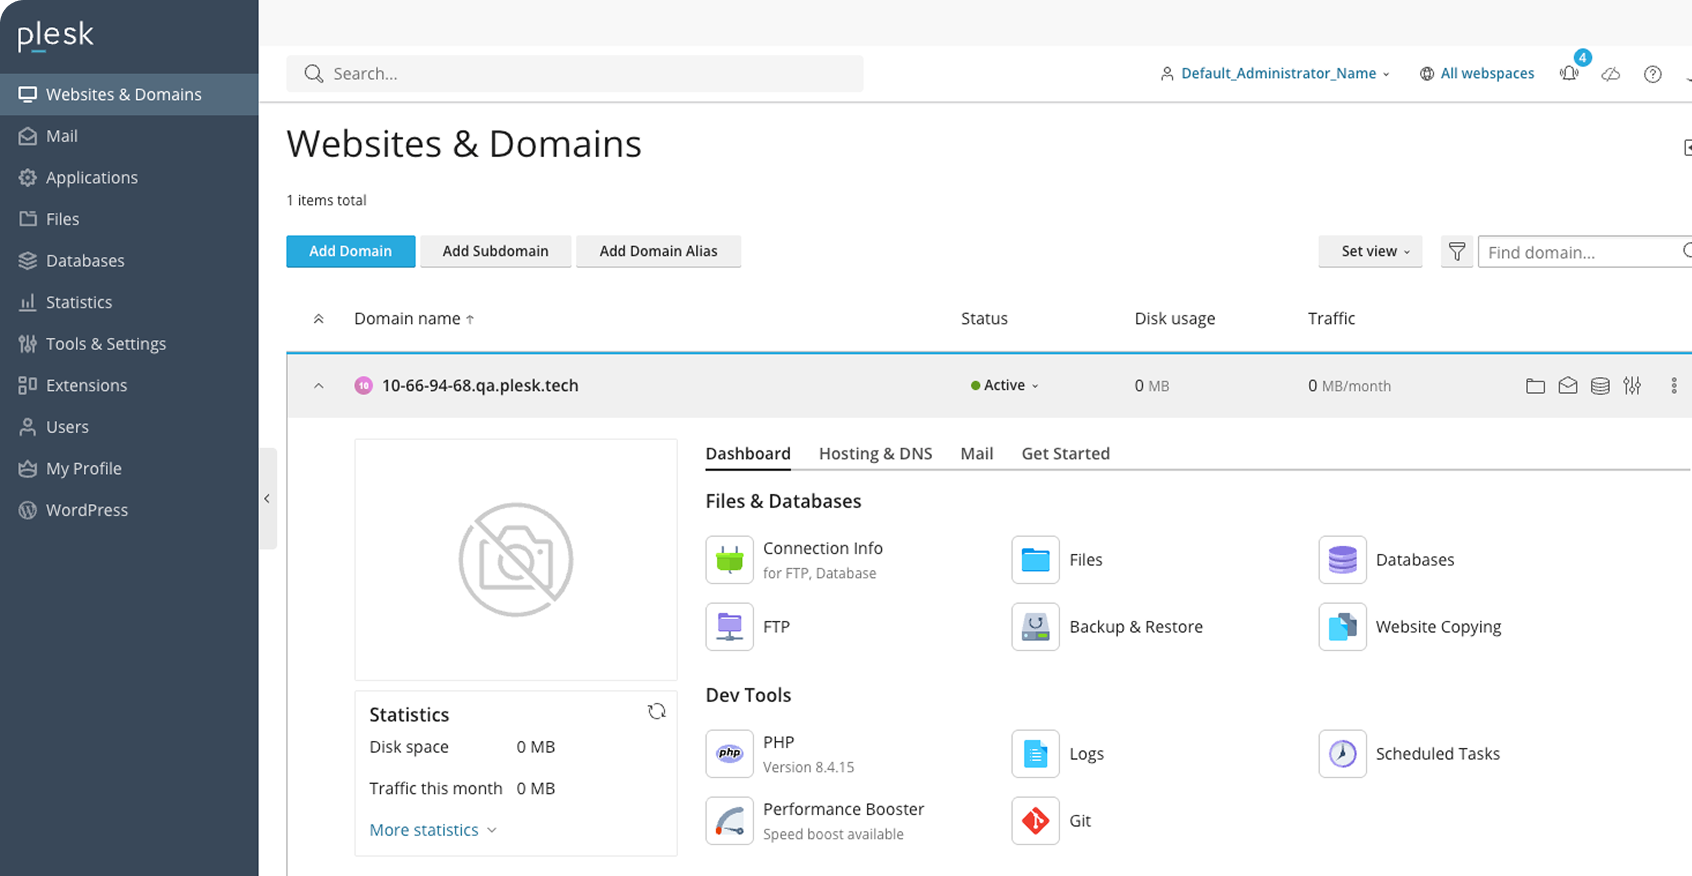Open the Performance Booster icon
The image size is (1692, 876).
pyautogui.click(x=729, y=821)
